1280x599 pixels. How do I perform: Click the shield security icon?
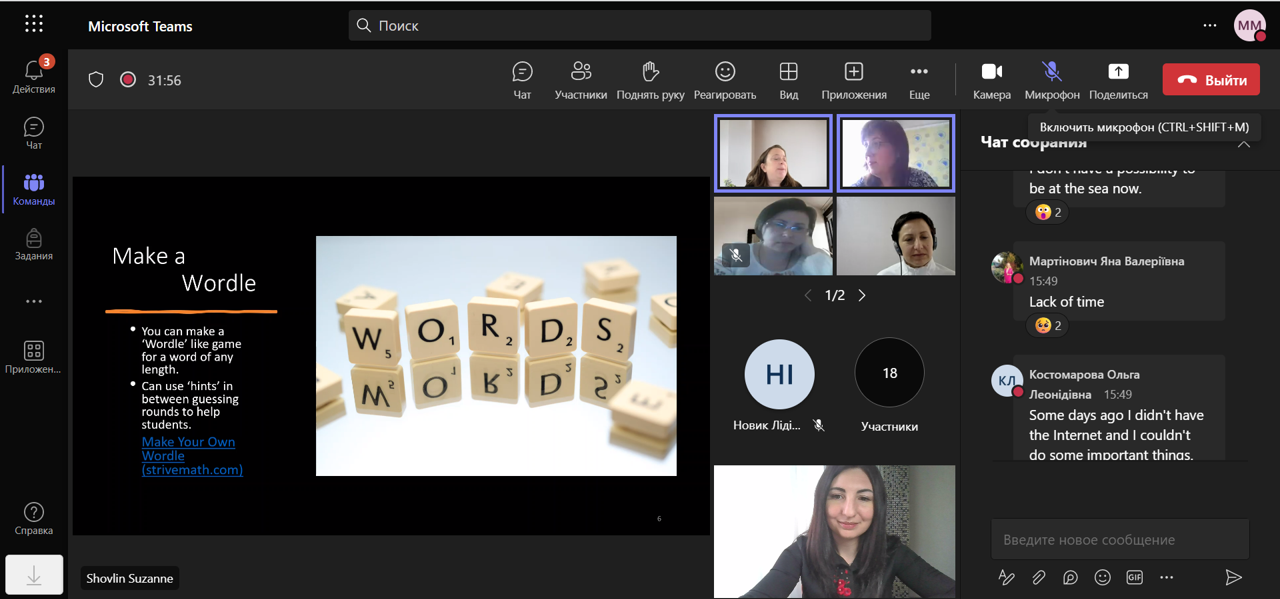(x=96, y=80)
